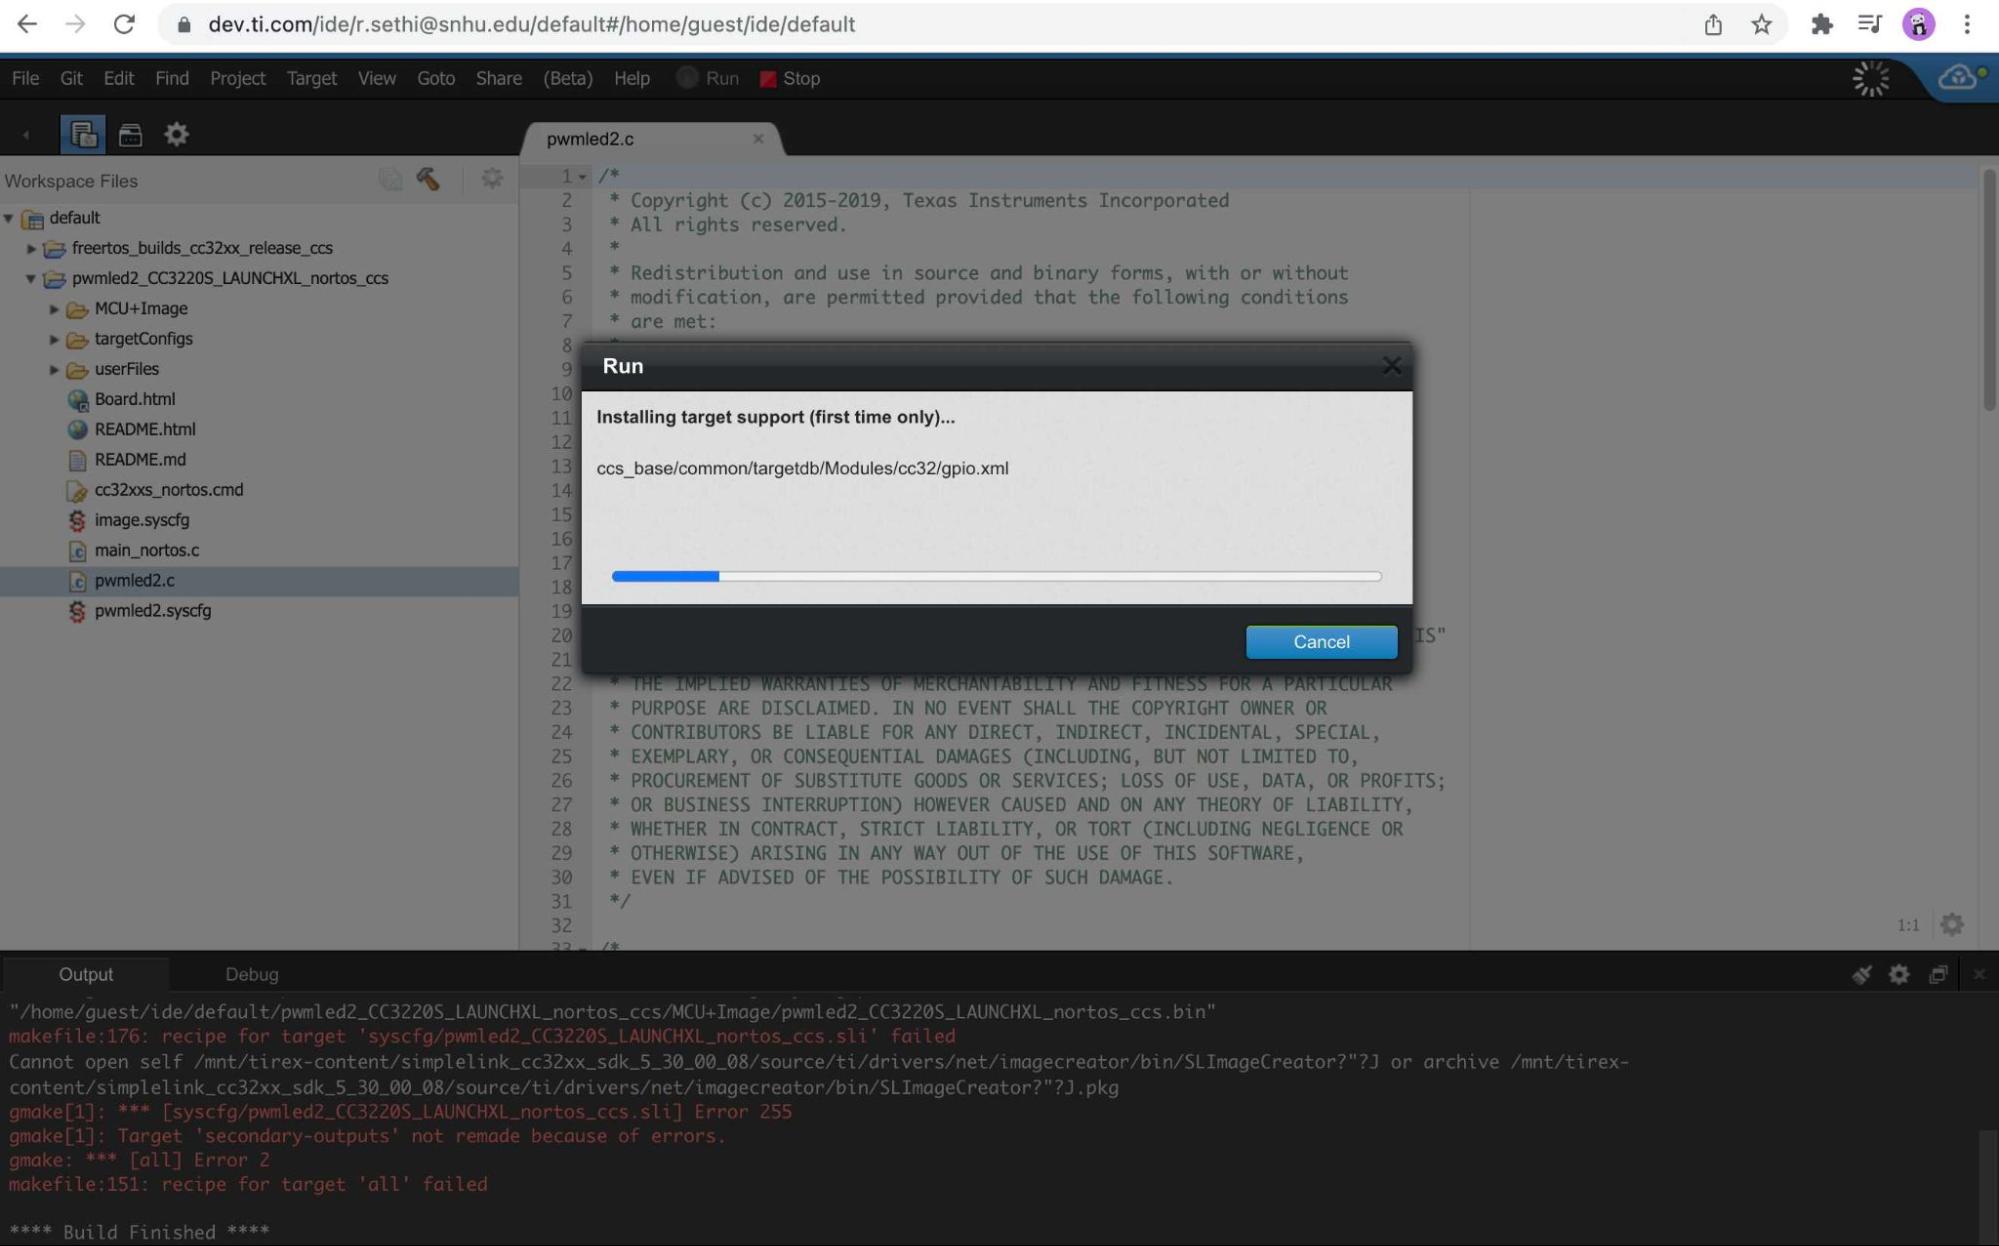This screenshot has height=1246, width=1999.
Task: Switch to the Debug tab
Action: [x=251, y=974]
